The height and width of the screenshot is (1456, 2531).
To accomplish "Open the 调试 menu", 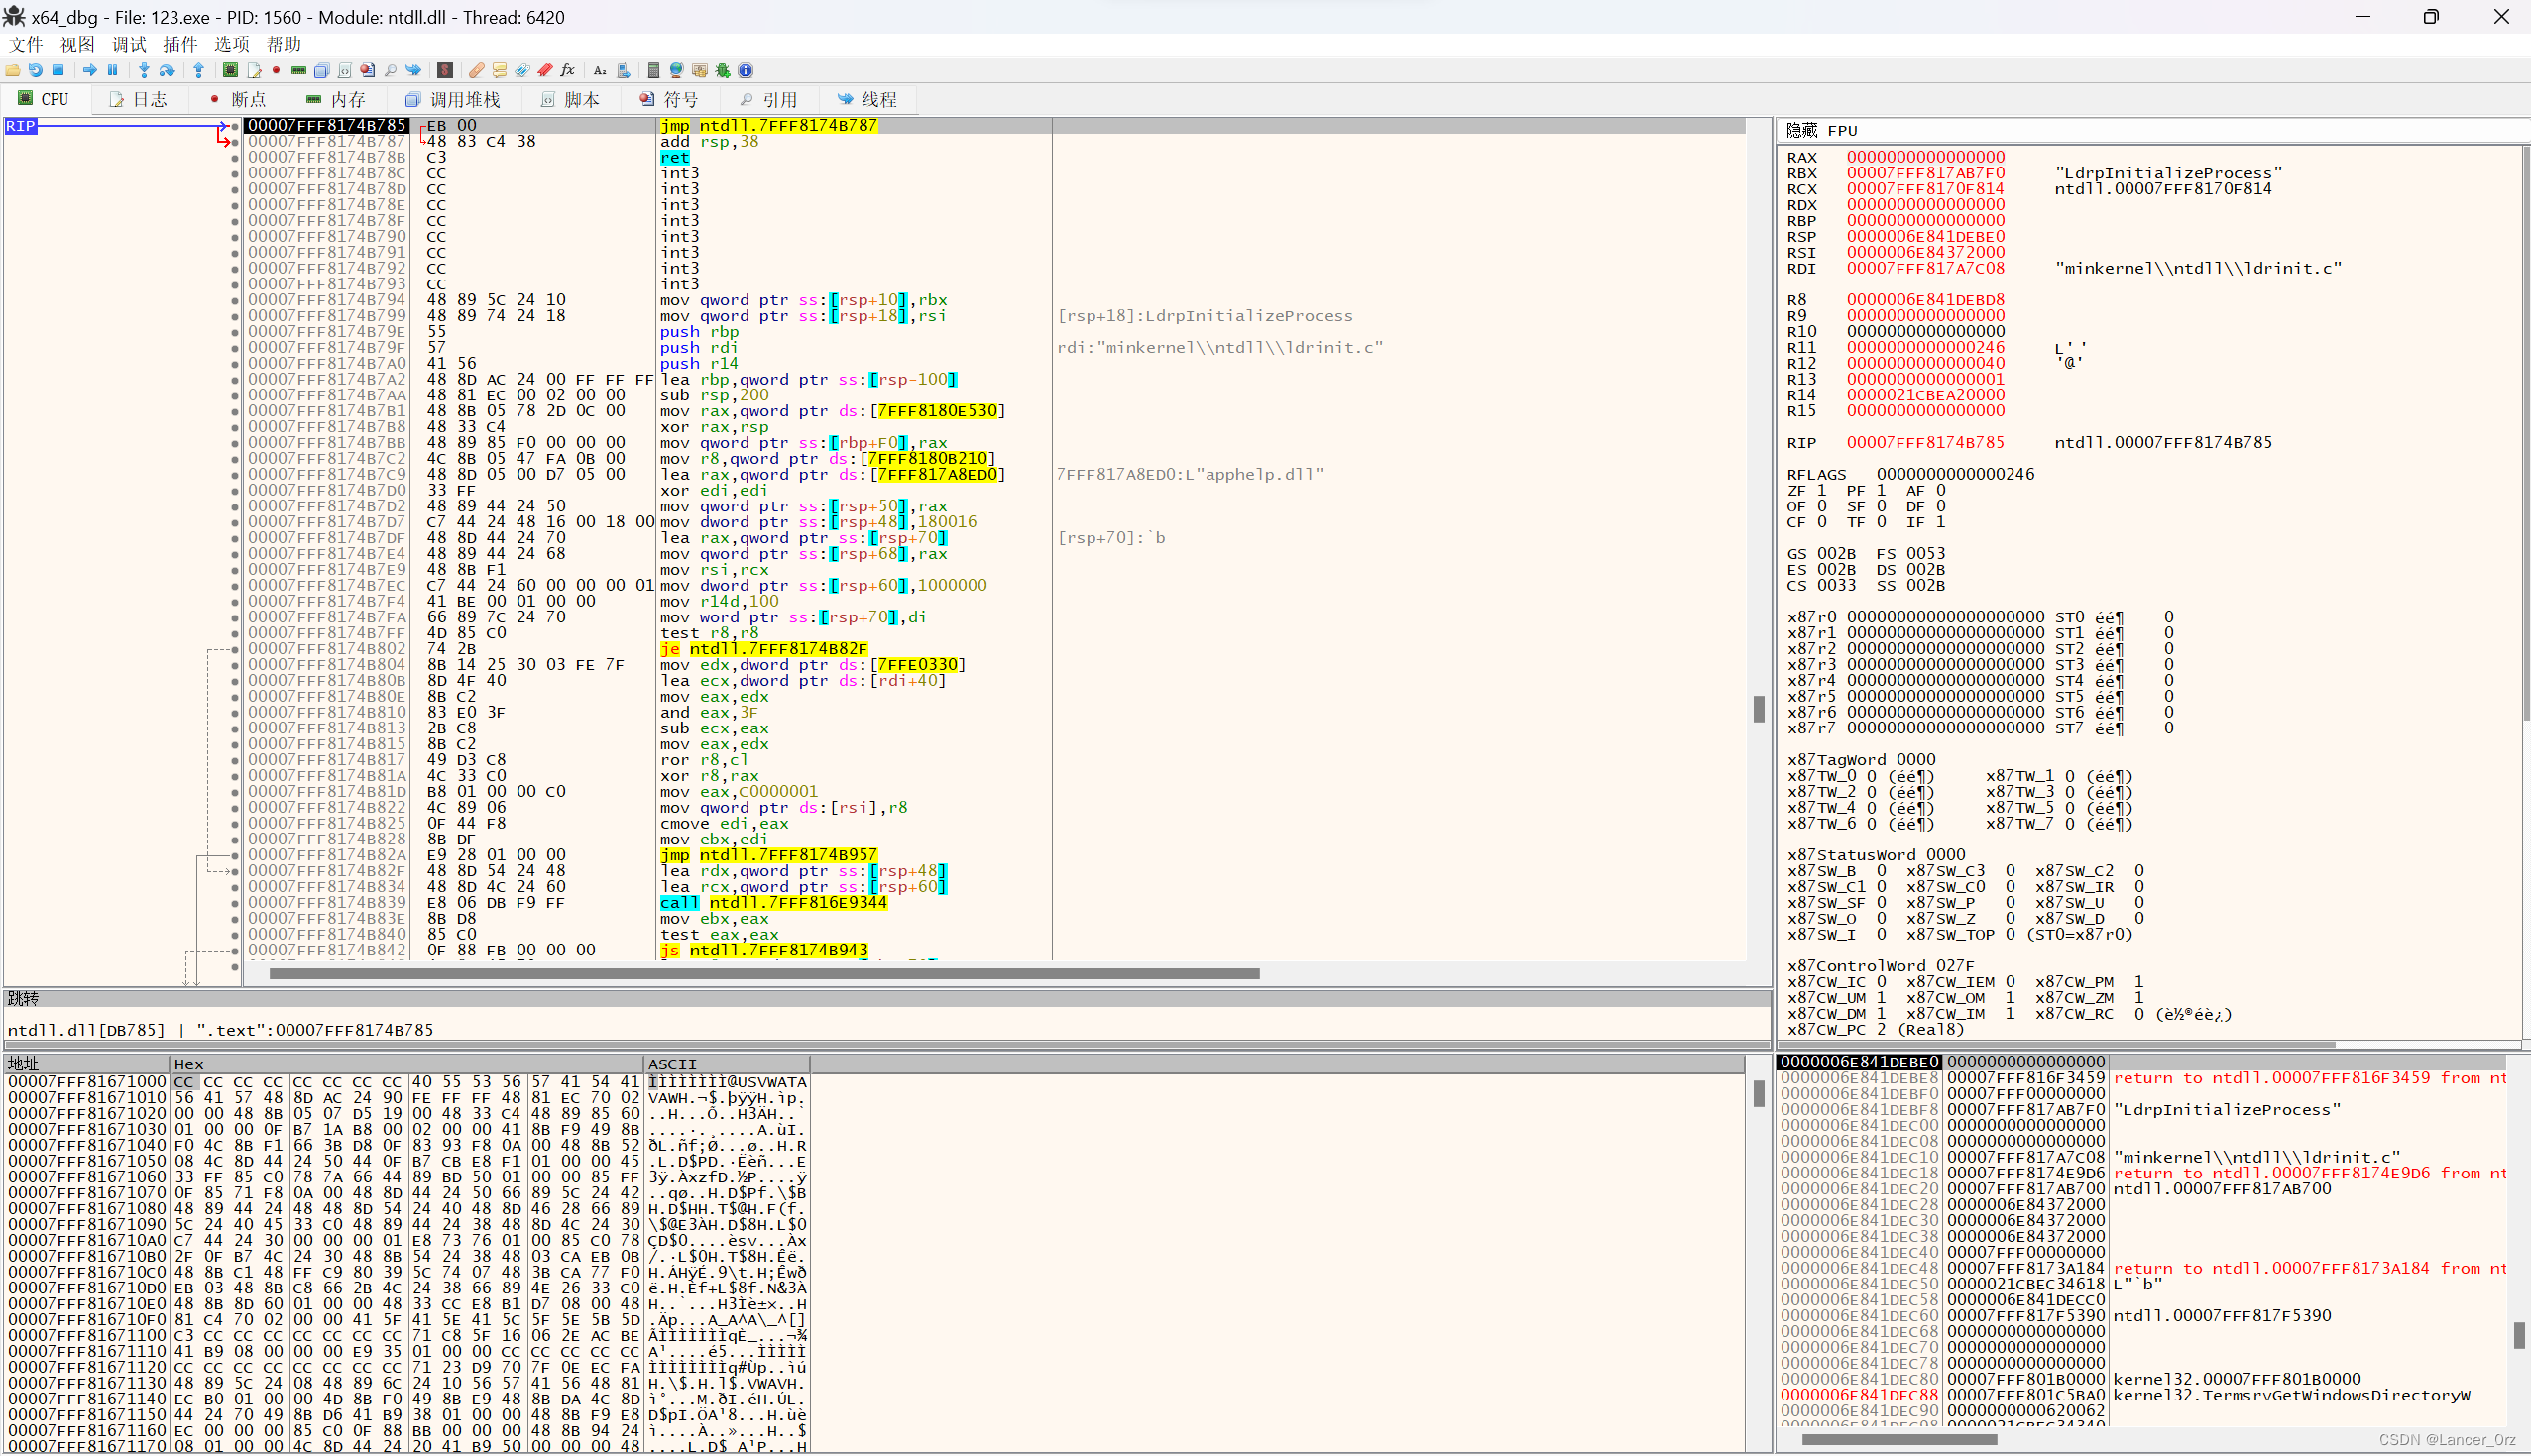I will click(129, 44).
